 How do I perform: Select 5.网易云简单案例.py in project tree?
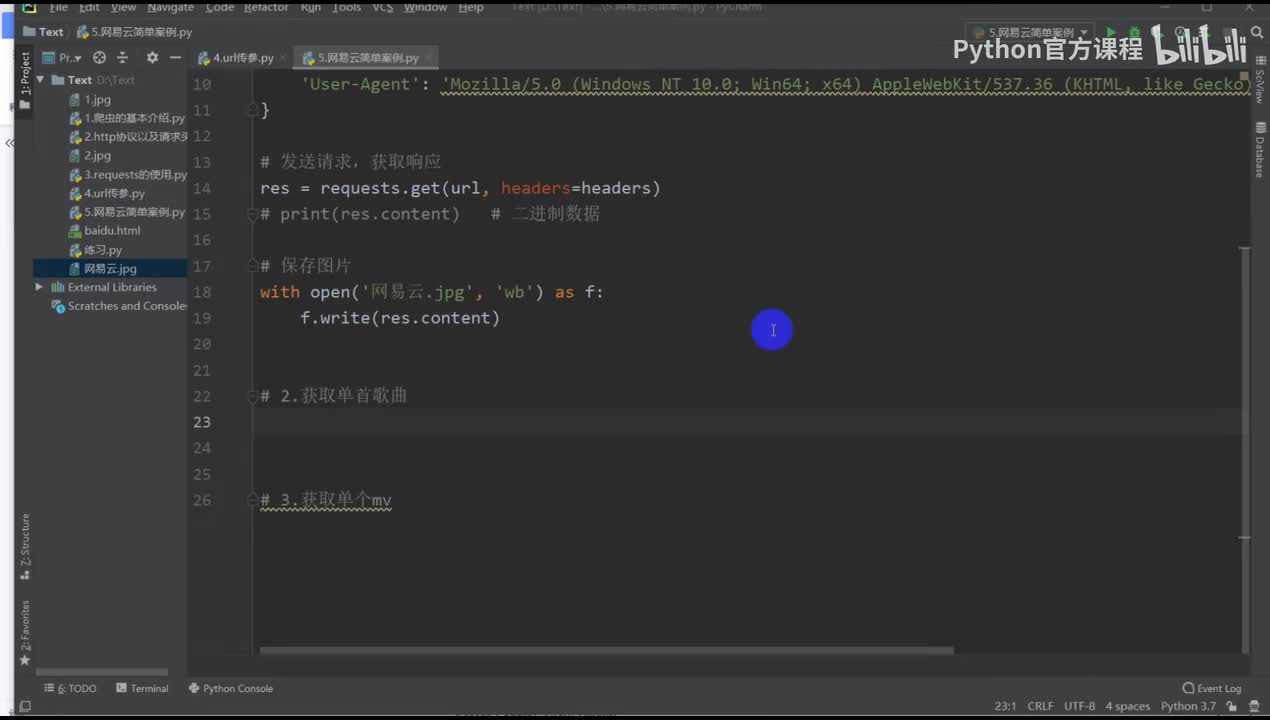(127, 212)
